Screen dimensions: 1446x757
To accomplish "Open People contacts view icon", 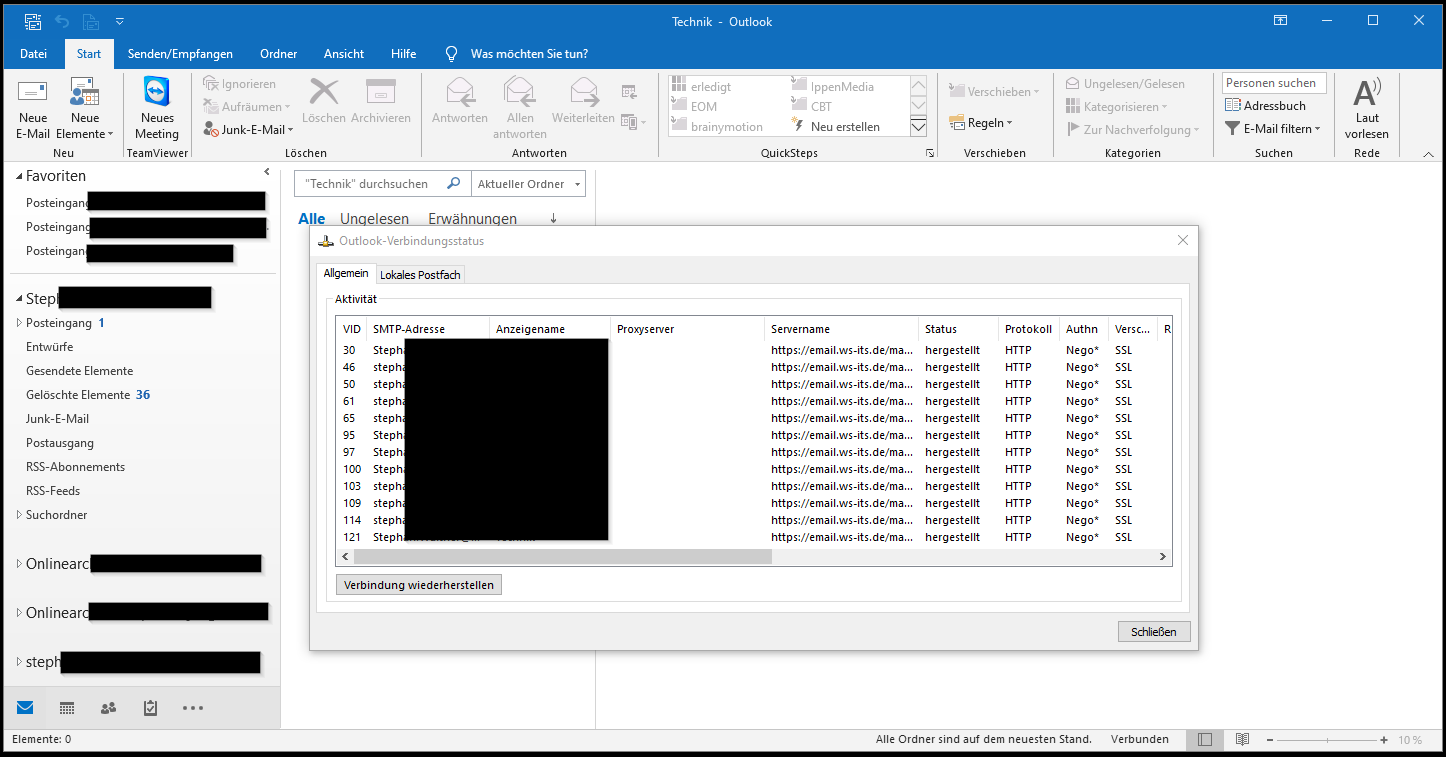I will coord(109,708).
